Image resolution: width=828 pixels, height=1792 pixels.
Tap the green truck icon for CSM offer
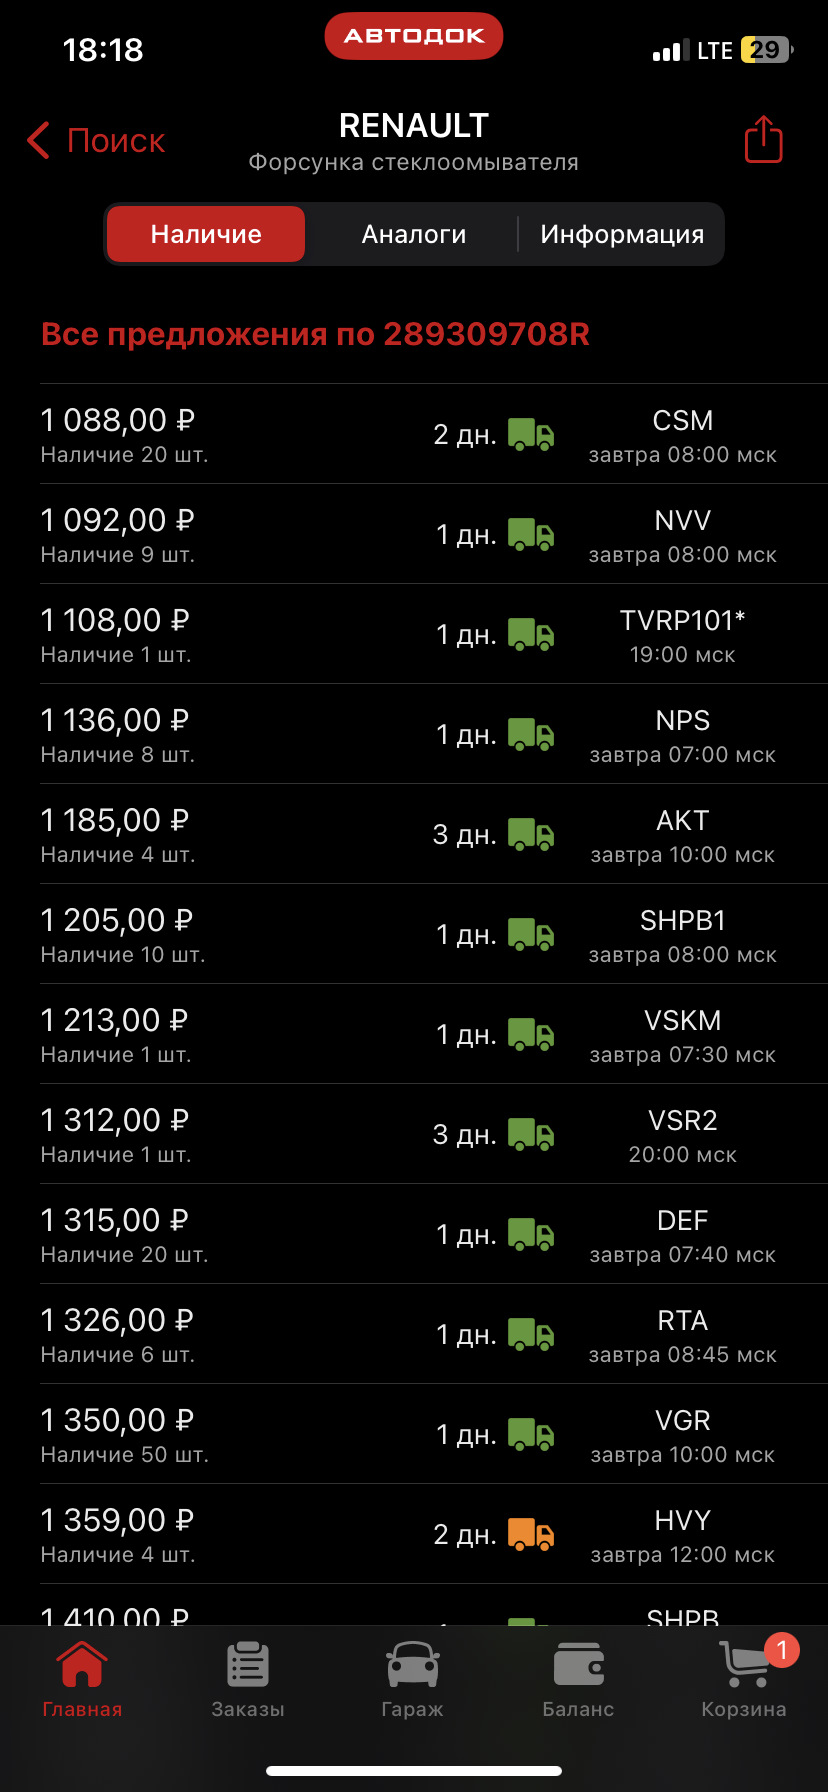click(x=530, y=434)
